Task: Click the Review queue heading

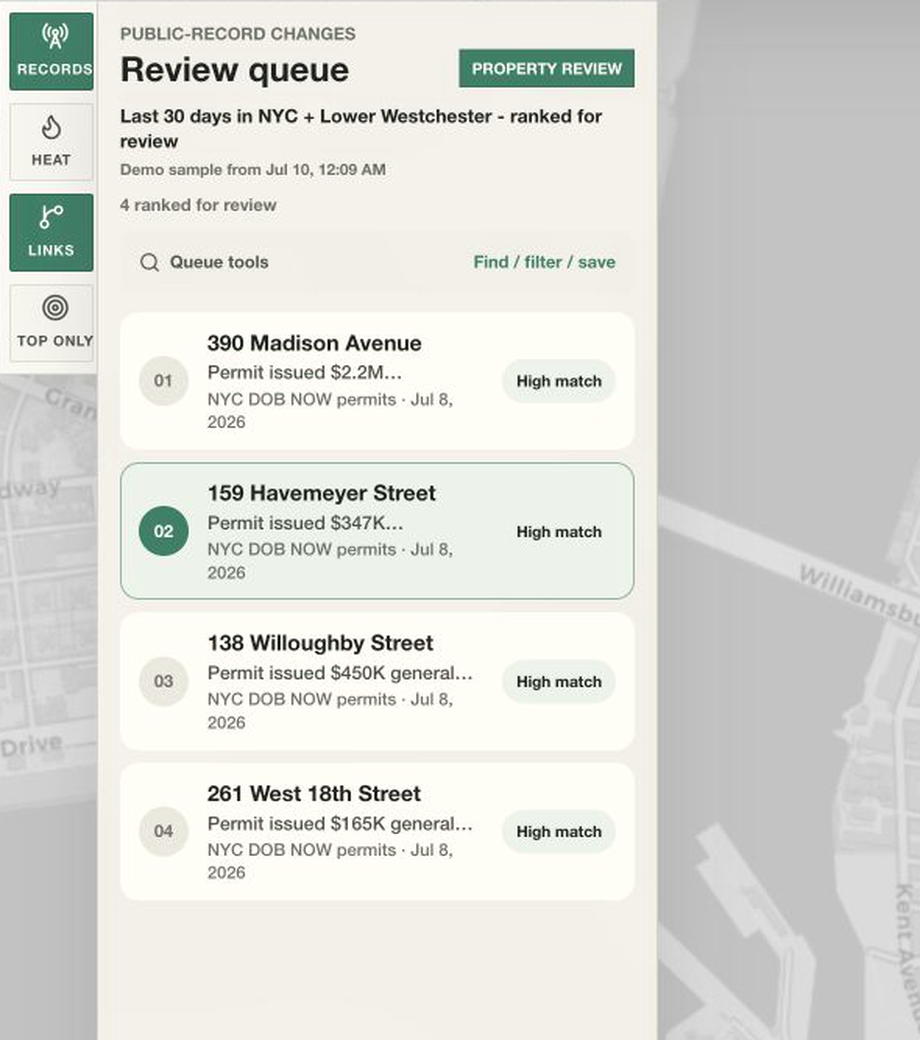Action: coord(234,70)
